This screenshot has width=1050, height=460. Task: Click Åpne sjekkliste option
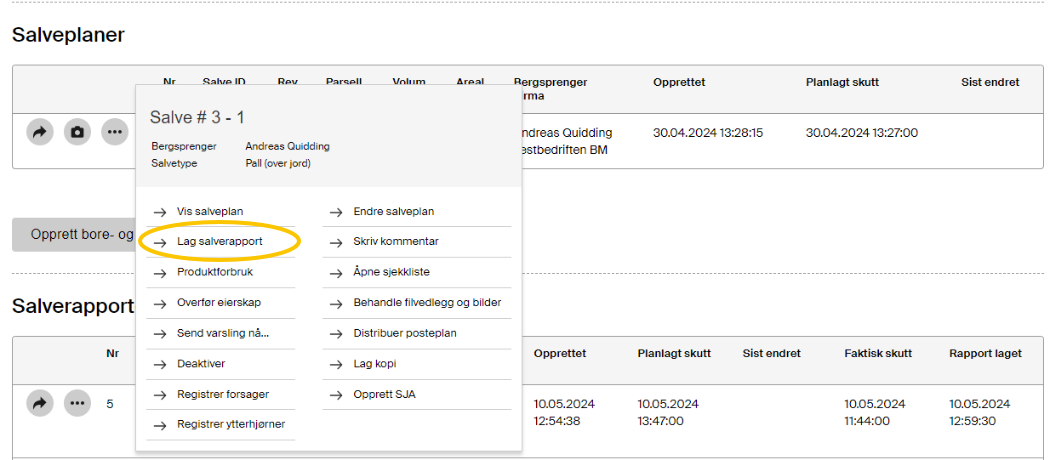coord(391,272)
